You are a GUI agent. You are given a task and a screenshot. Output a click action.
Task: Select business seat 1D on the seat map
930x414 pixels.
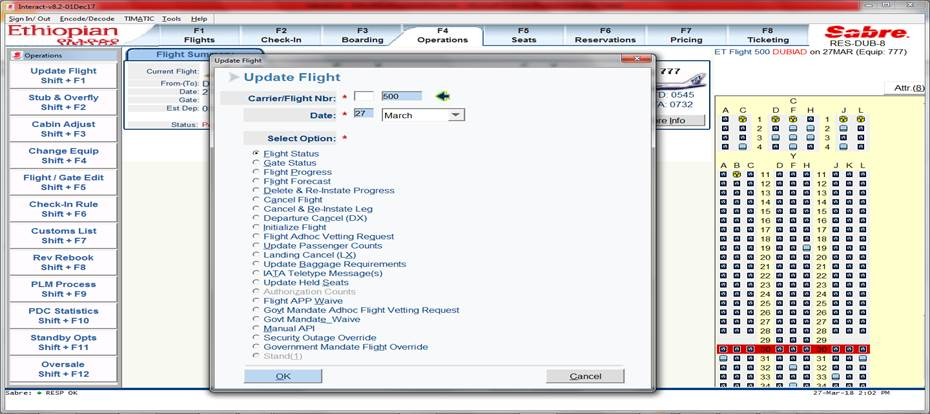tap(775, 119)
